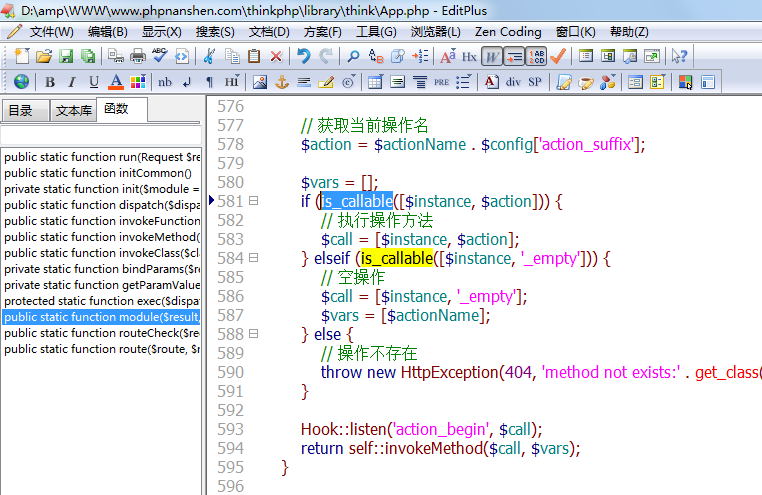
Task: Choose font color (red A)
Action: [116, 82]
